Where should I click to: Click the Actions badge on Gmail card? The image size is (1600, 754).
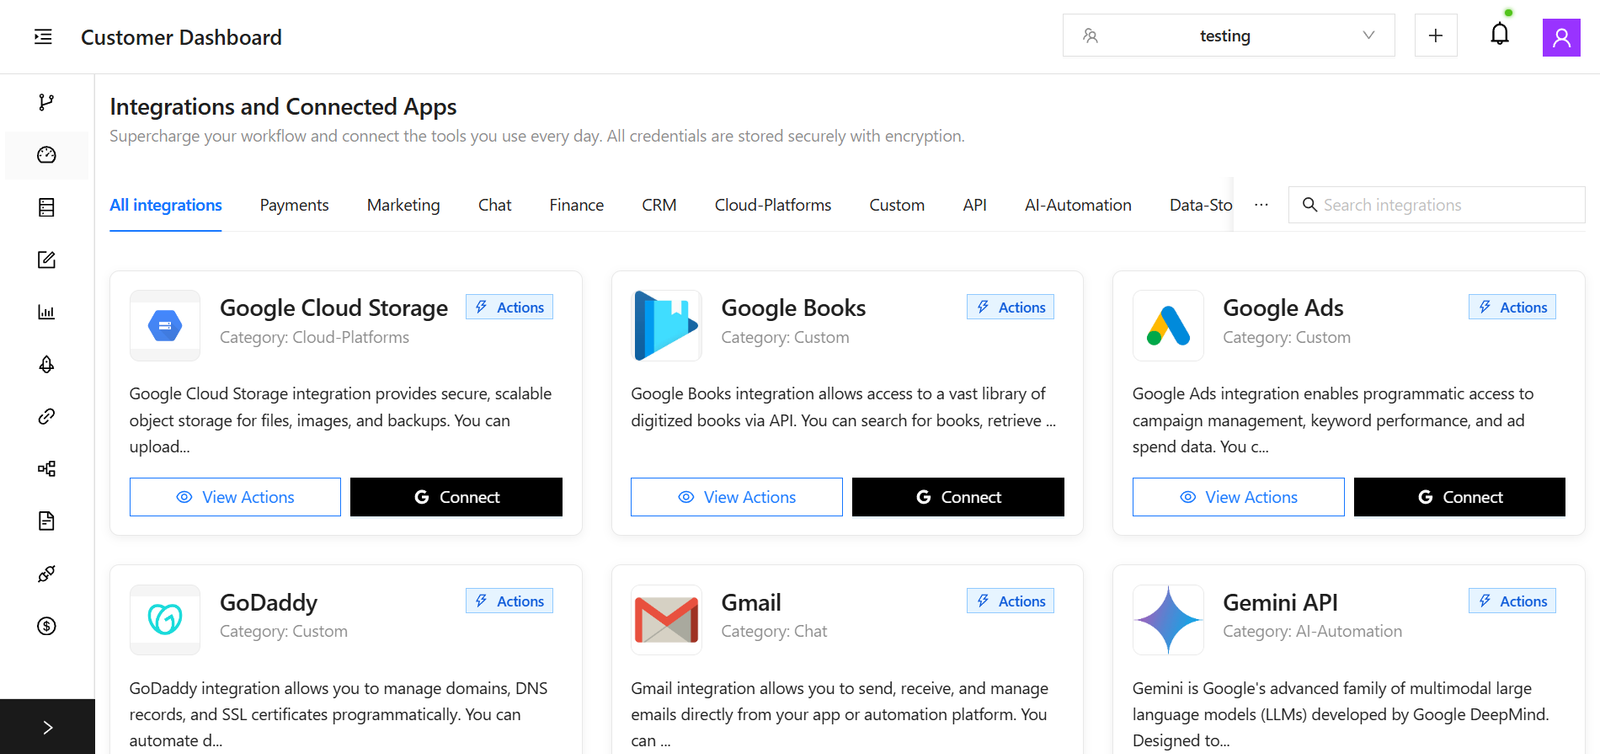pos(1010,601)
